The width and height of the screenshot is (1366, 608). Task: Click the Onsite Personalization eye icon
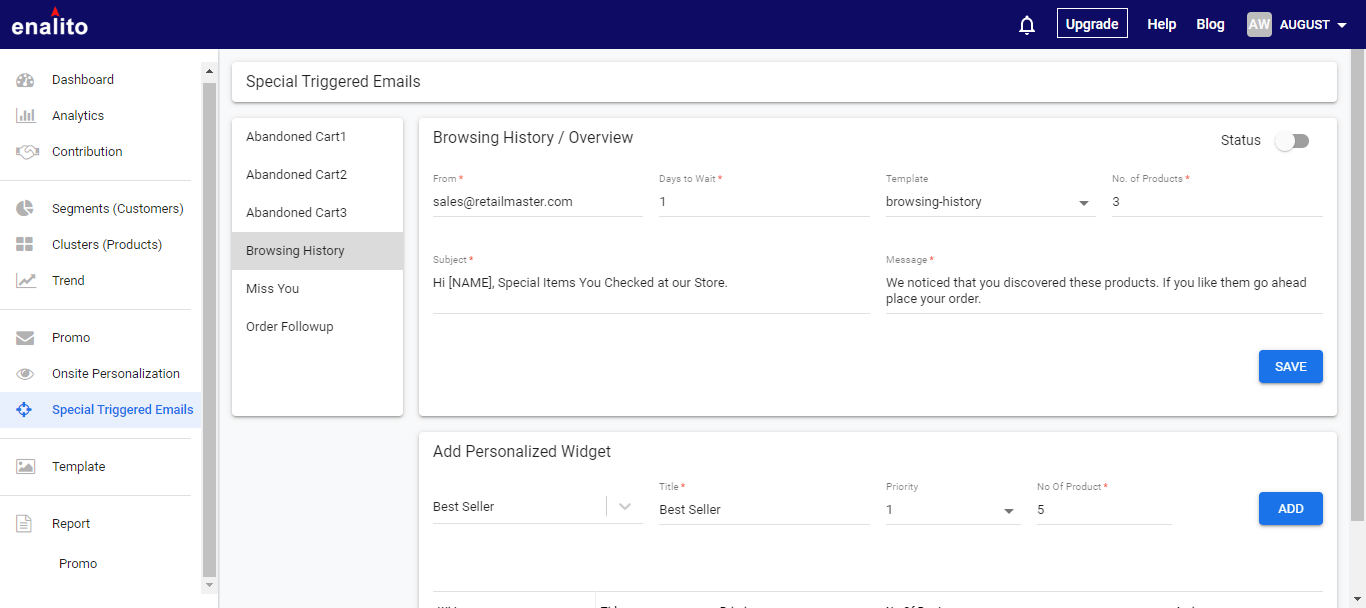(26, 374)
